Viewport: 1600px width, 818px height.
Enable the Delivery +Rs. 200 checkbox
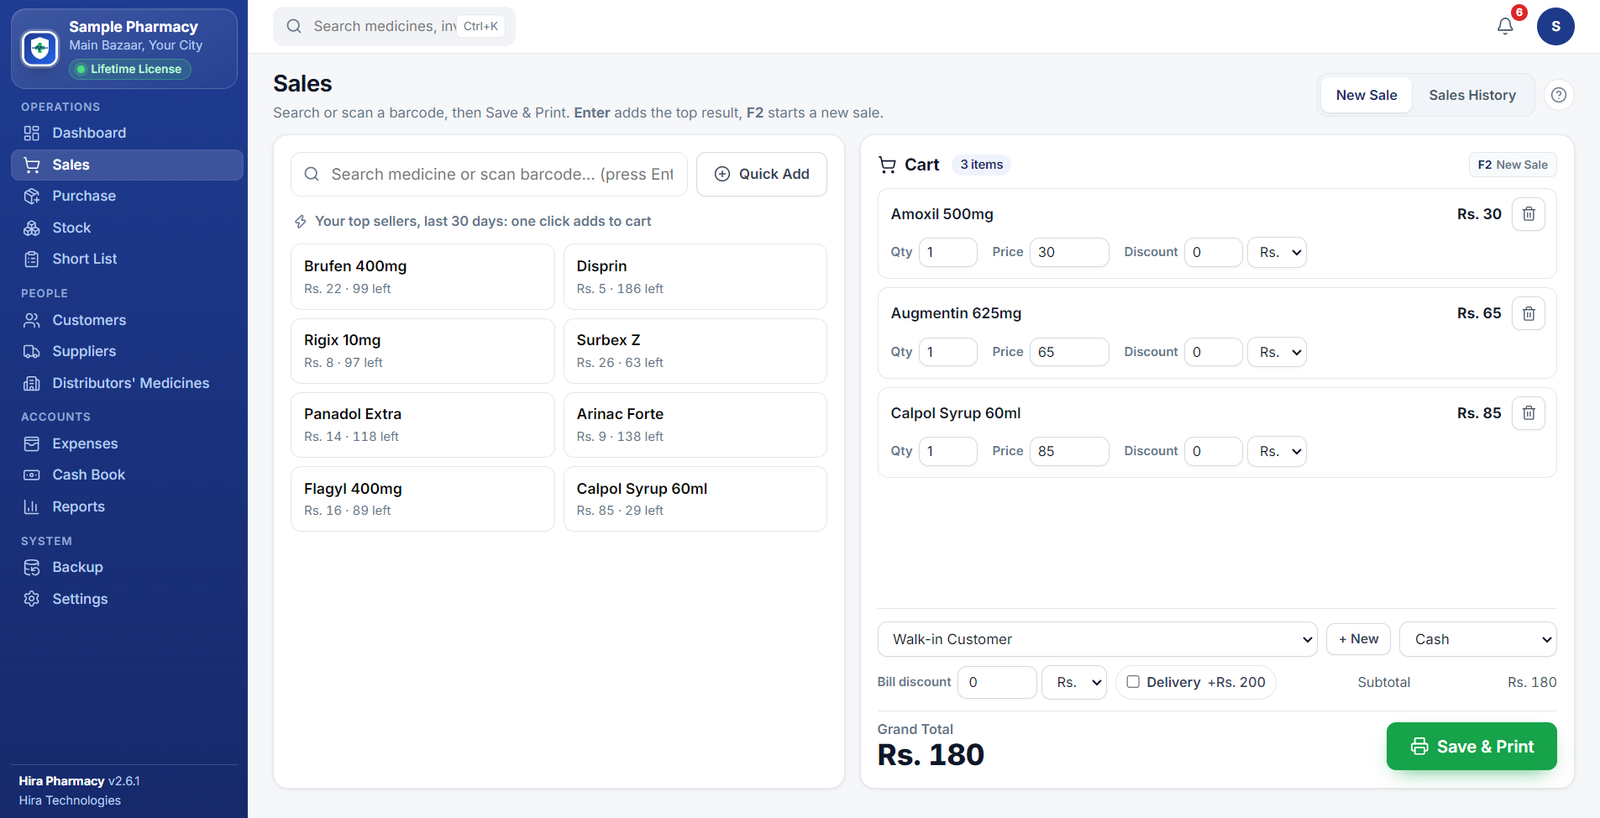[x=1133, y=682]
